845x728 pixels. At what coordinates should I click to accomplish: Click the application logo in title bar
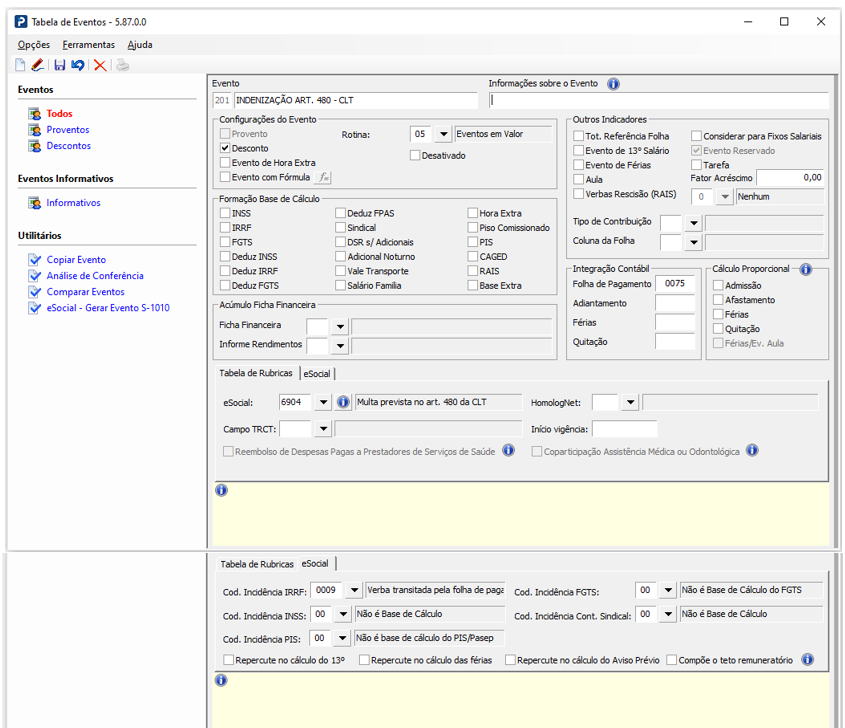21,22
